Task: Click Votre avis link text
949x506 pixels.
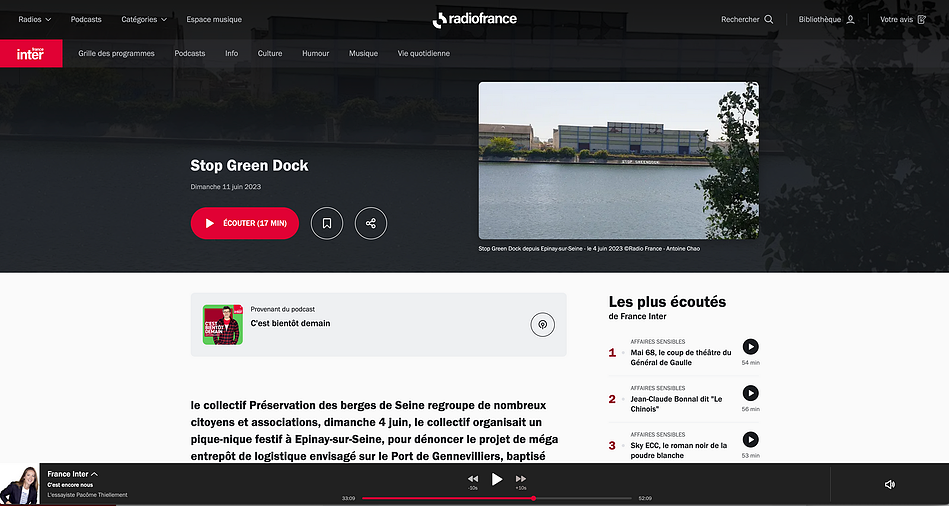Action: click(896, 19)
